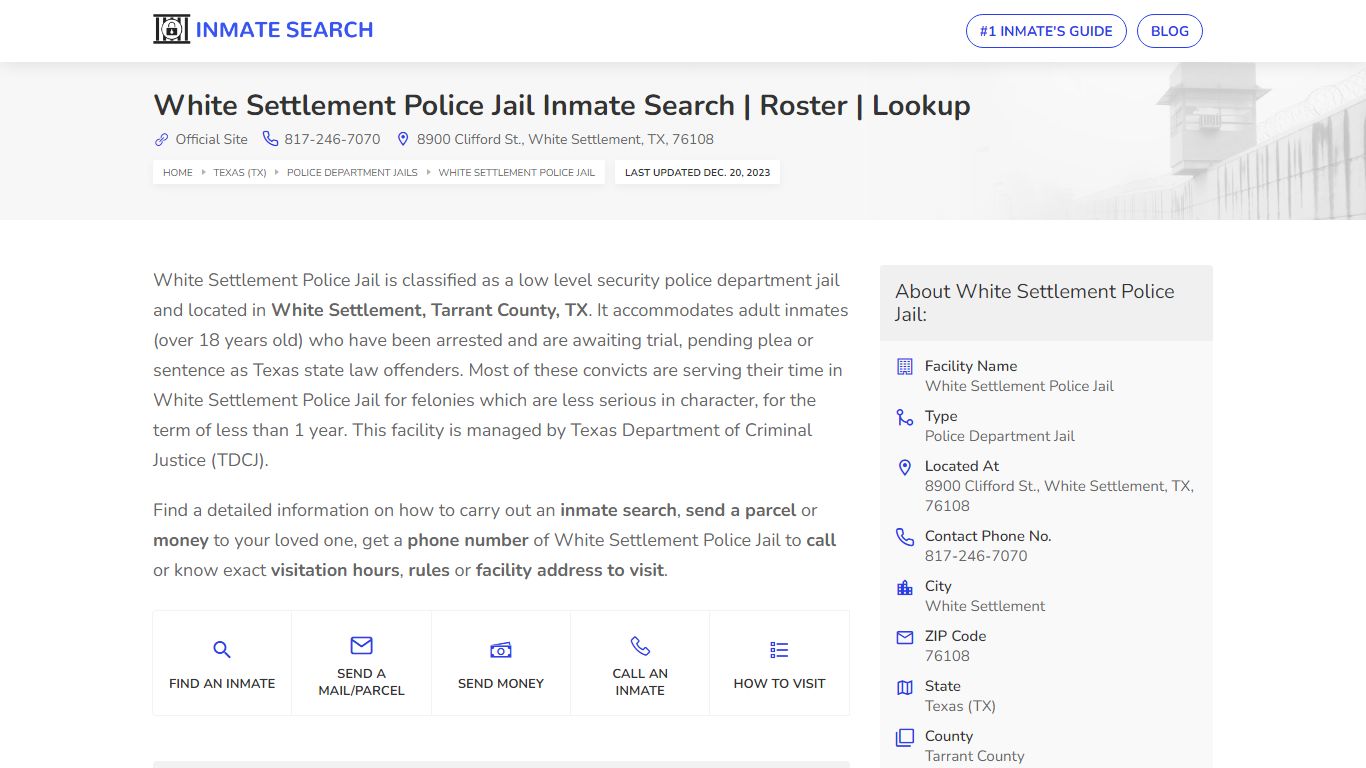Click bold text visitation hours
This screenshot has height=768, width=1366.
pyautogui.click(x=335, y=570)
